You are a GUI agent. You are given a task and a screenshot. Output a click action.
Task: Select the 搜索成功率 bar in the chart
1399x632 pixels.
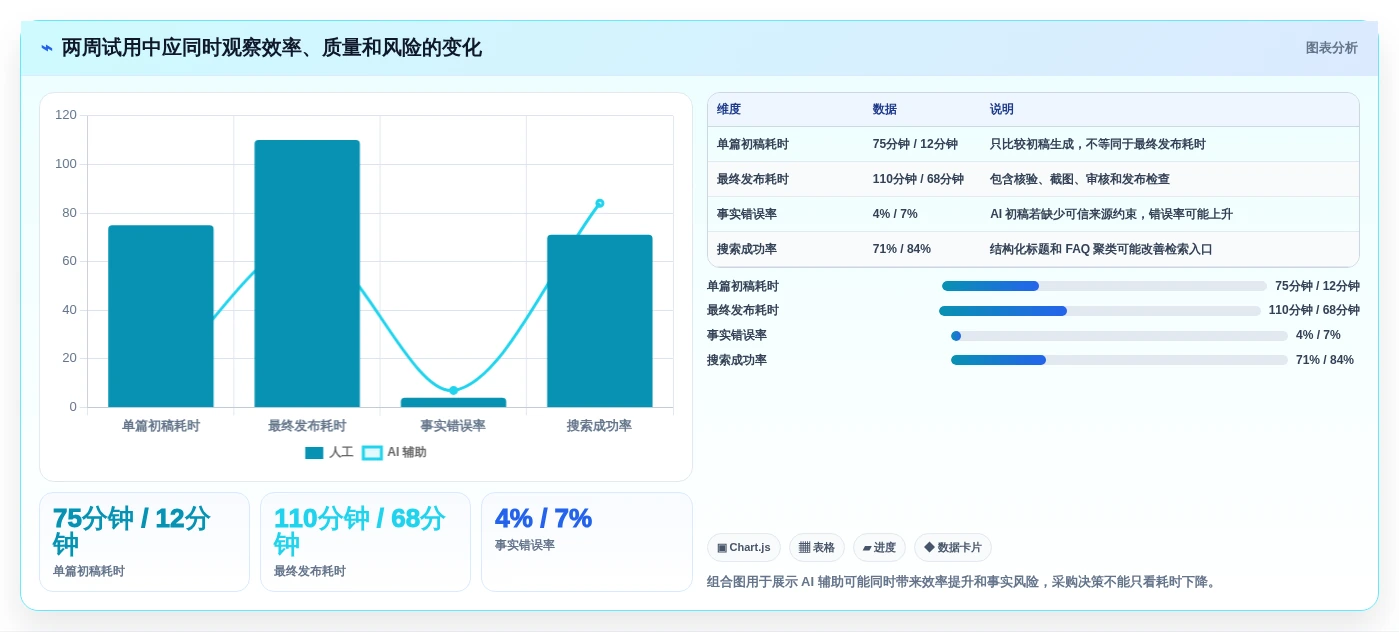click(x=600, y=321)
